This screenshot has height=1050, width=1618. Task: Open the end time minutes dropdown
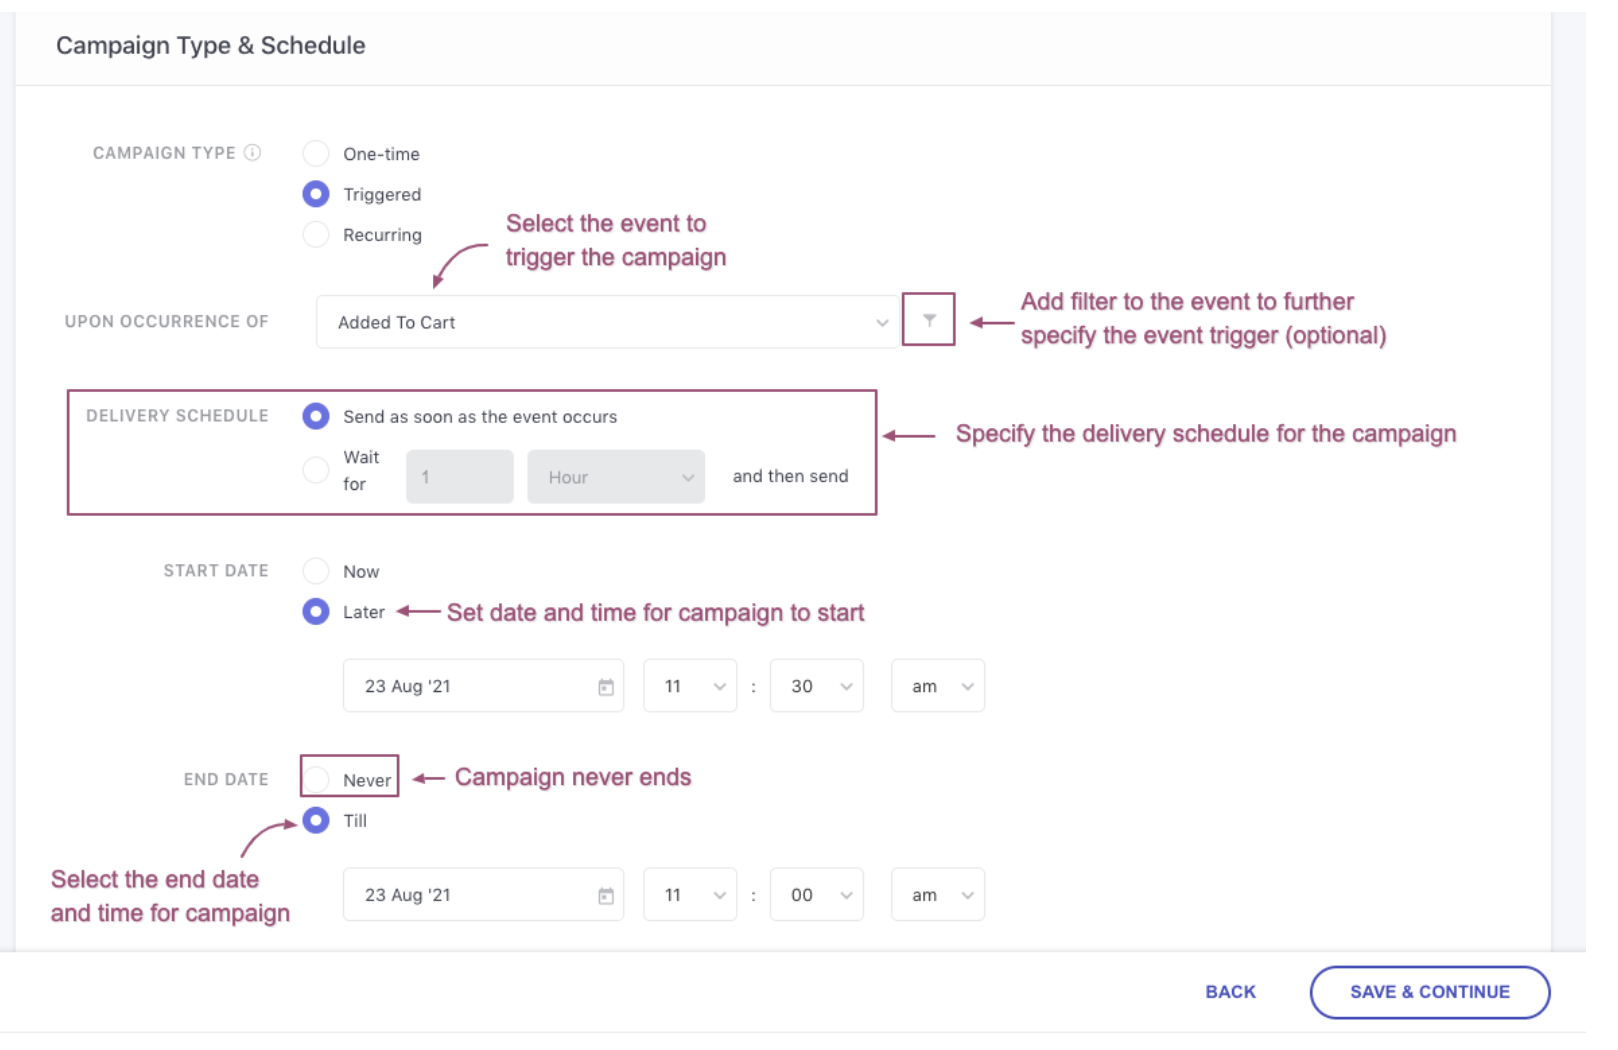pyautogui.click(x=816, y=896)
